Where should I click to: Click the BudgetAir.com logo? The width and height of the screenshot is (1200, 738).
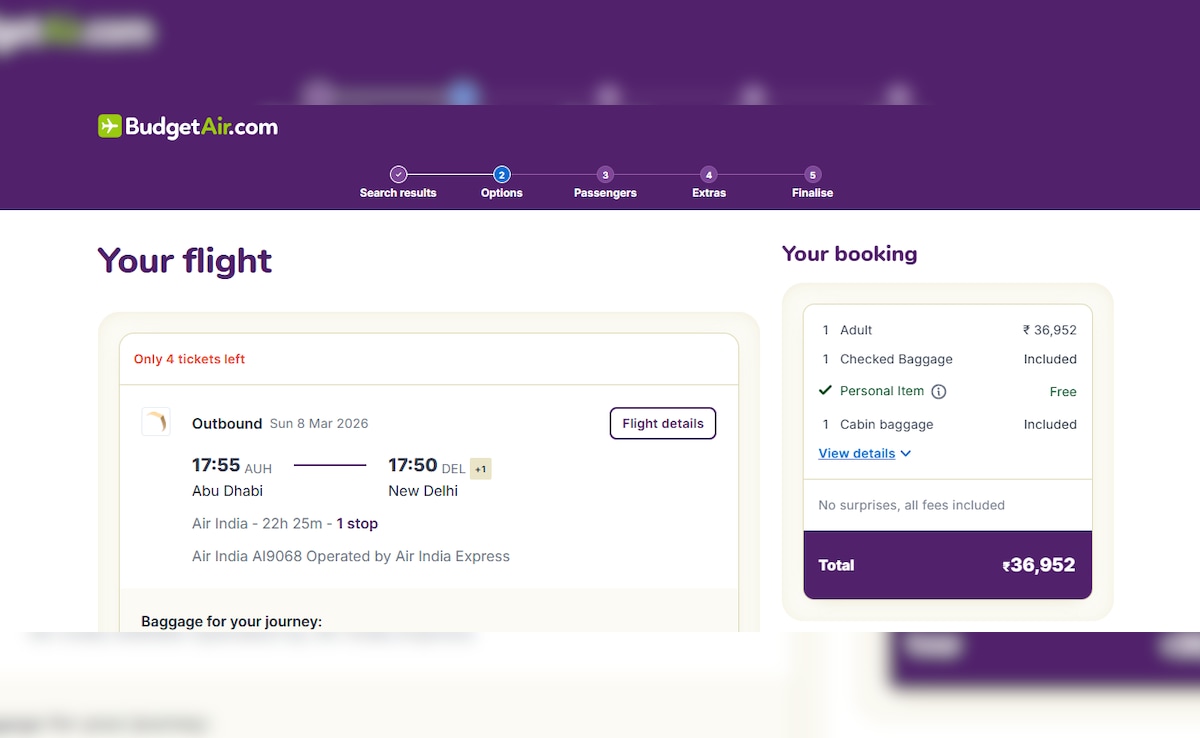(x=188, y=127)
